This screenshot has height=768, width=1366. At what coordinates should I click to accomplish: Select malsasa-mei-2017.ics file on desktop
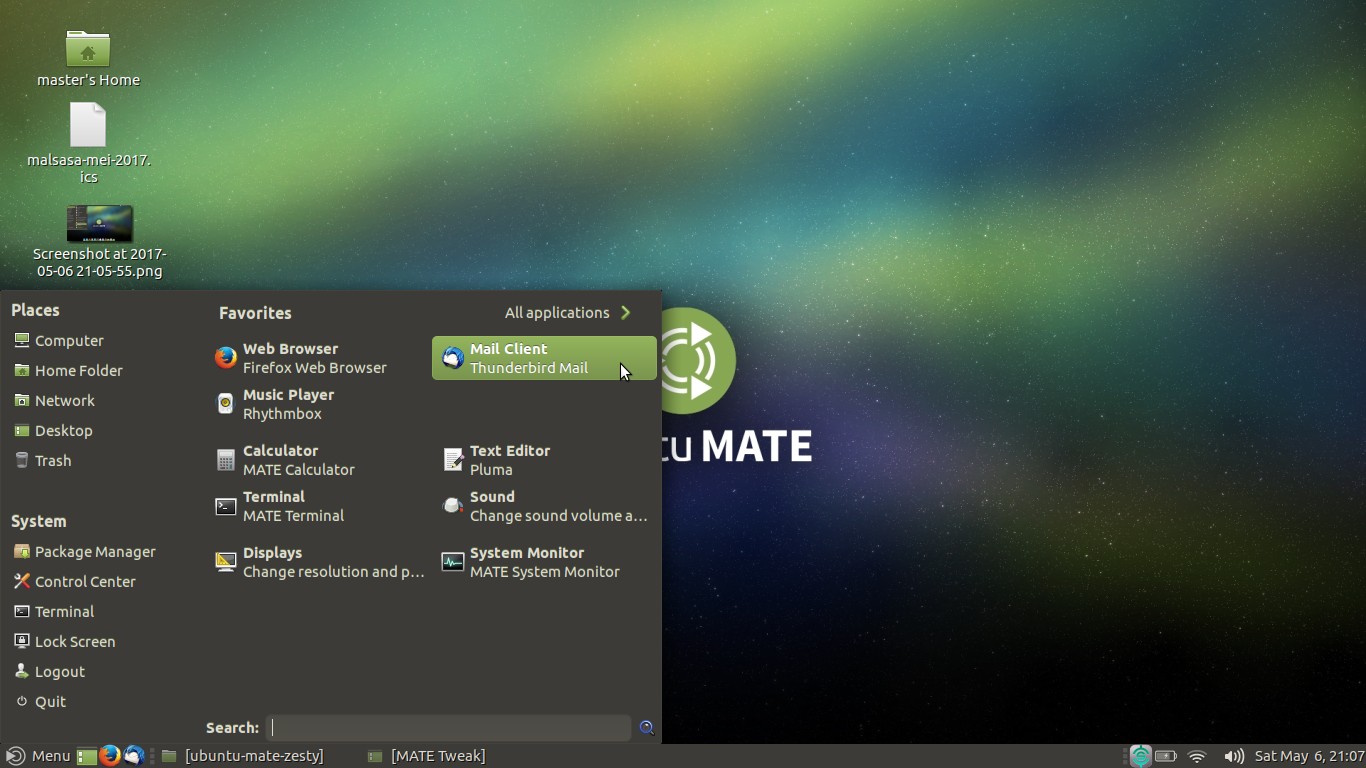point(89,143)
